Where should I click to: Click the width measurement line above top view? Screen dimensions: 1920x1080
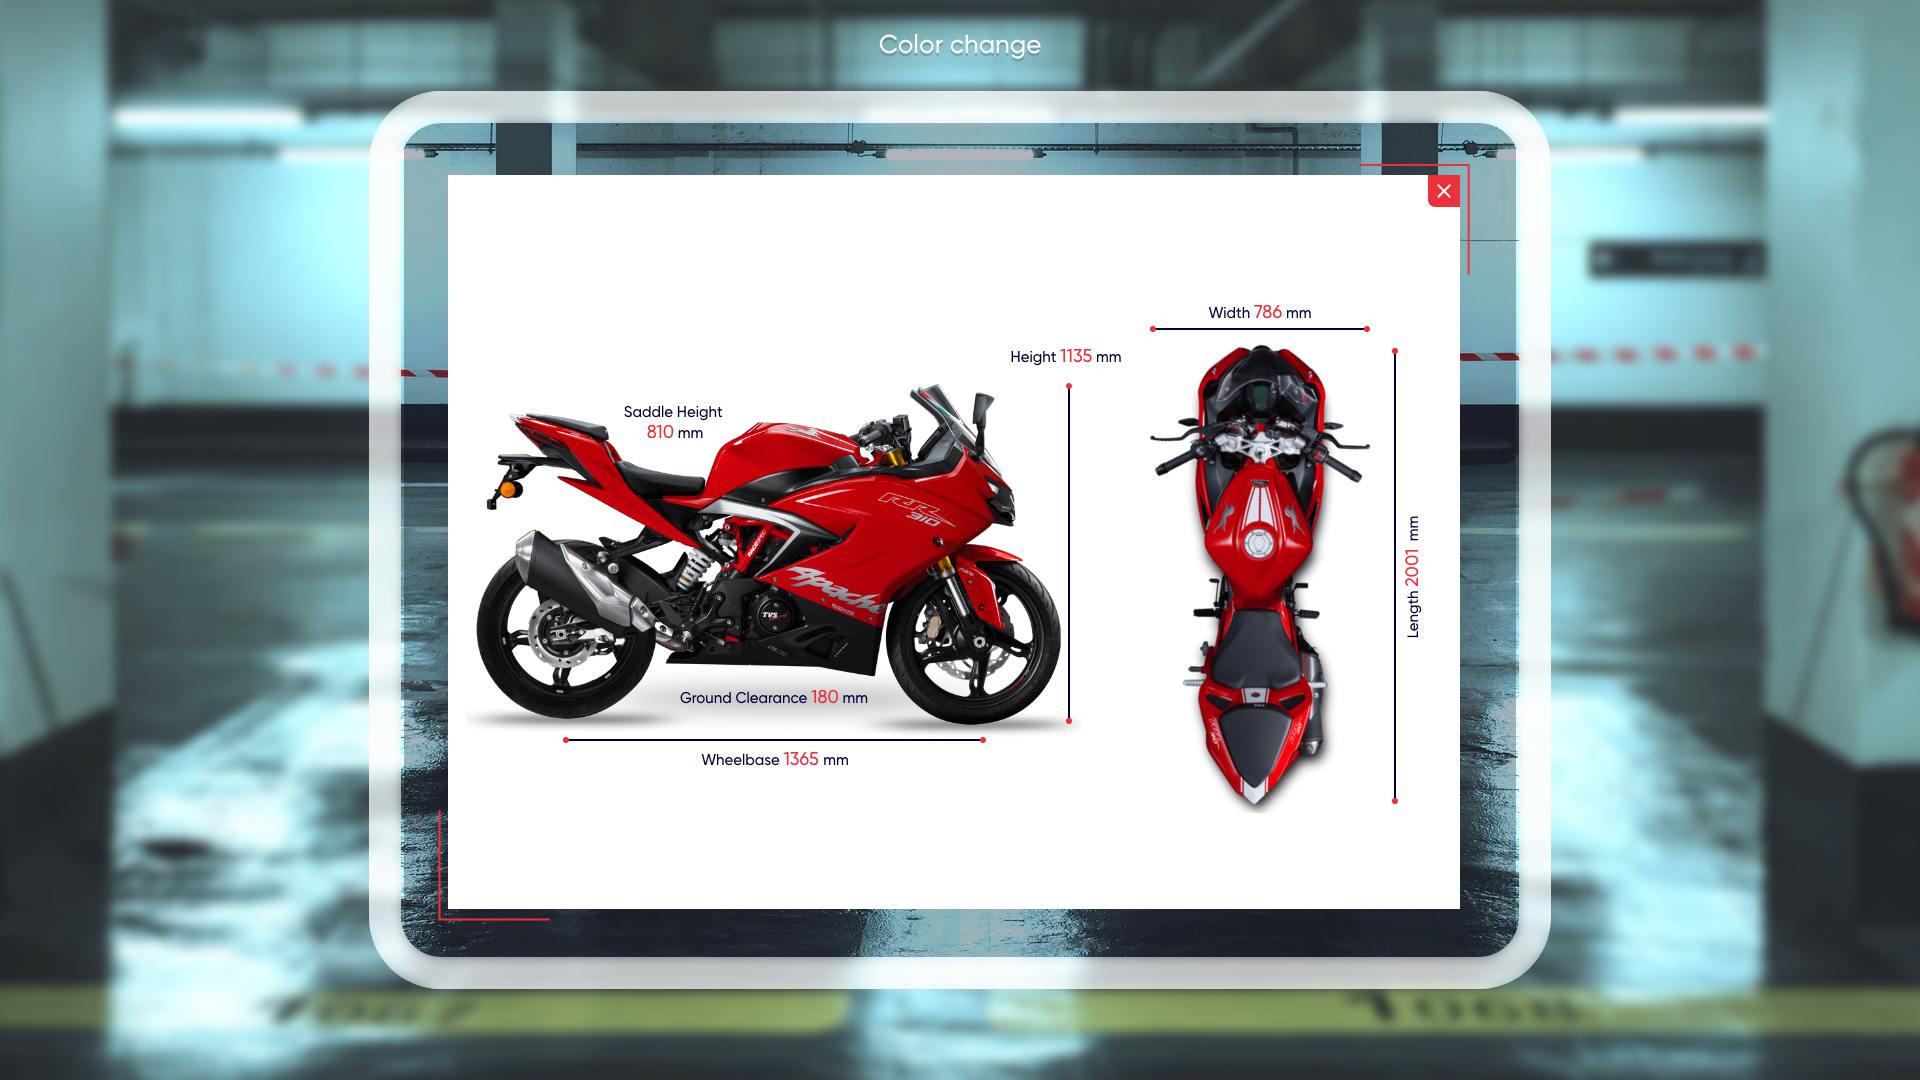[1259, 329]
